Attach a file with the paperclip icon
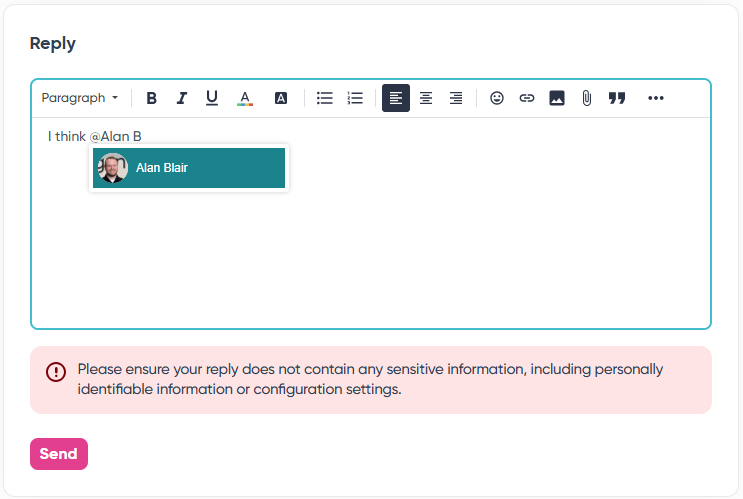 [x=587, y=98]
